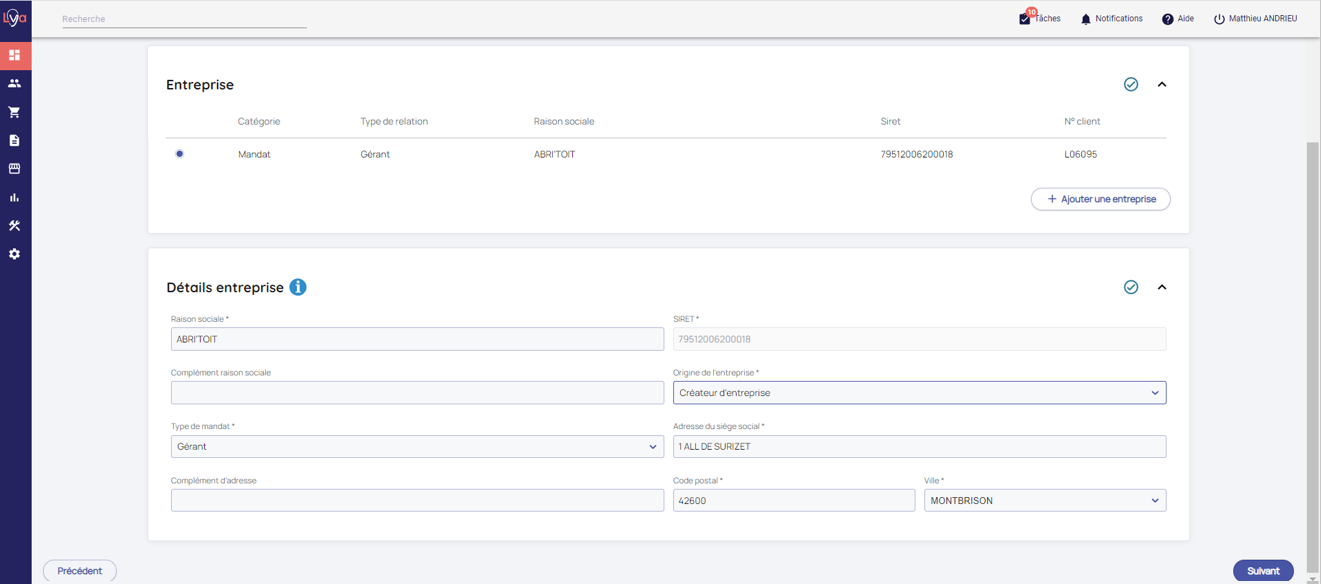Open the dashboard icon in sidebar
The image size is (1321, 584).
pos(14,55)
